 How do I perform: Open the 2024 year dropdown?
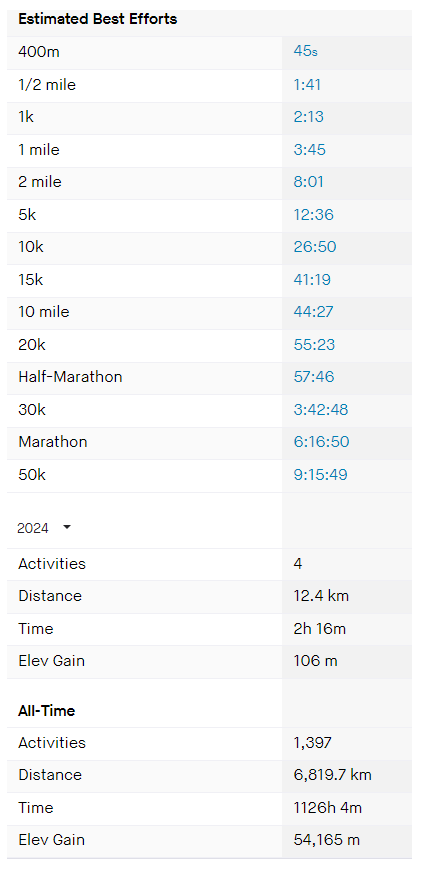click(44, 528)
